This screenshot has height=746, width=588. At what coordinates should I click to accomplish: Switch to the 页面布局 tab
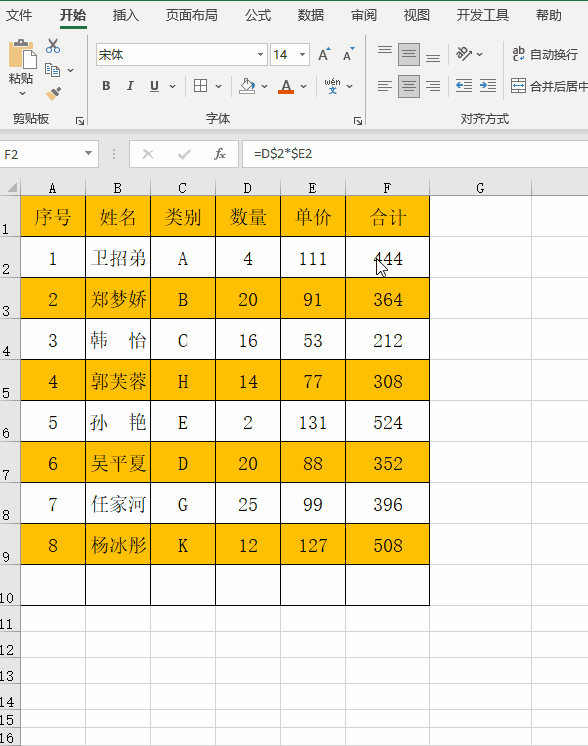pos(192,15)
